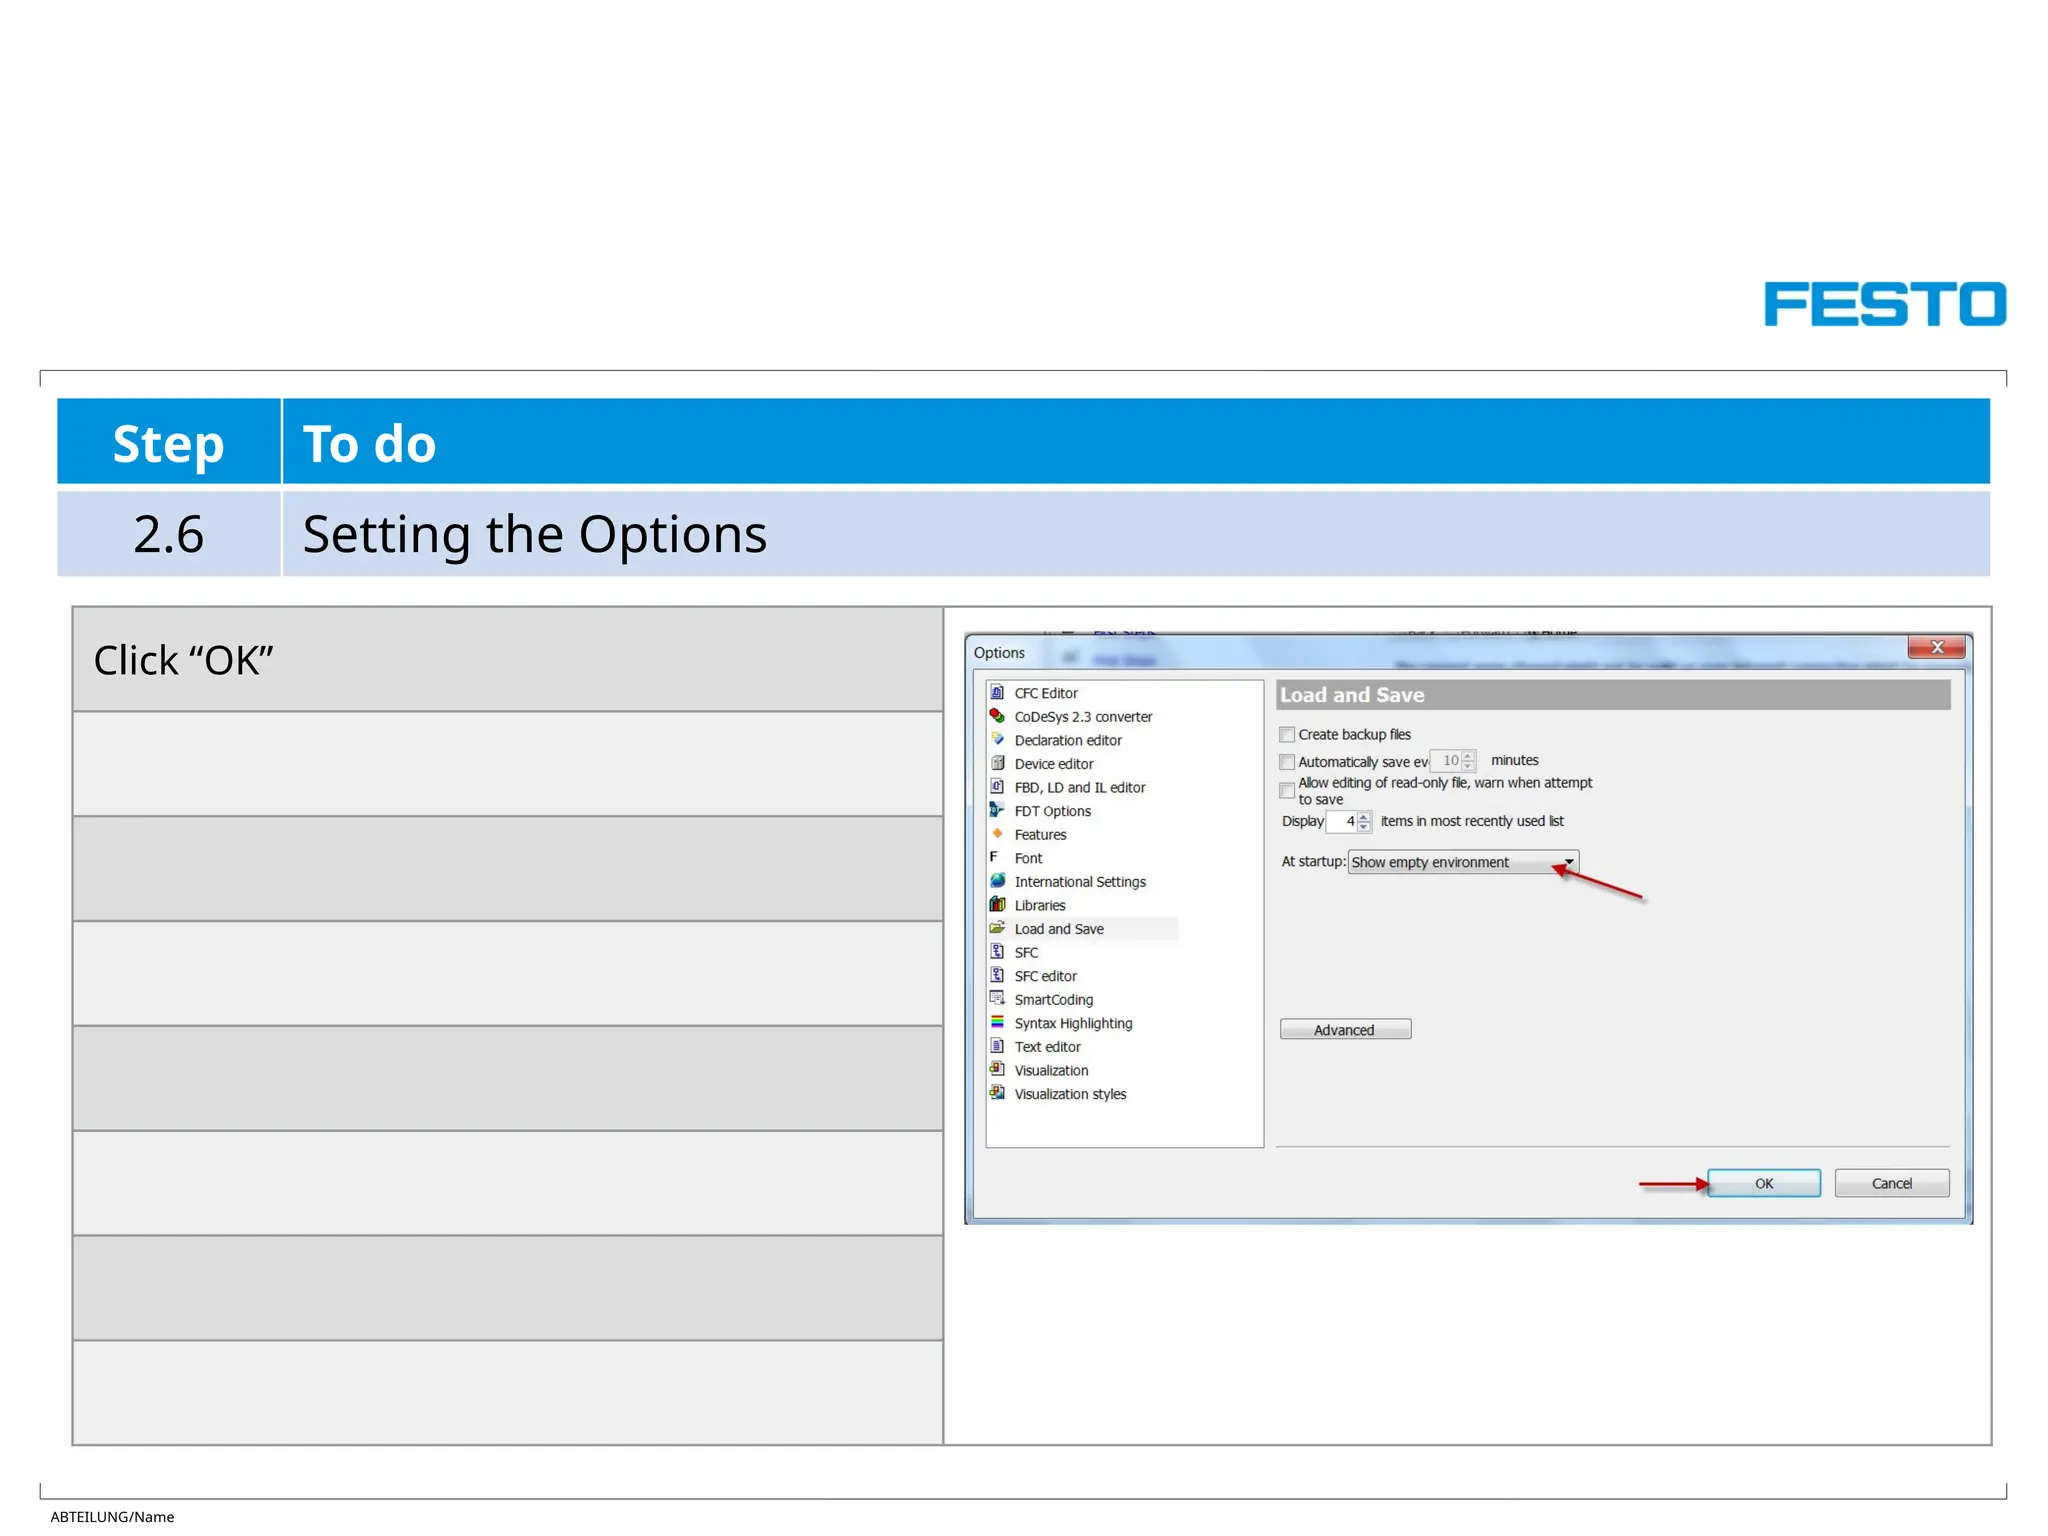Image resolution: width=2048 pixels, height=1536 pixels.
Task: Select FDT Options entry
Action: pyautogui.click(x=1052, y=811)
